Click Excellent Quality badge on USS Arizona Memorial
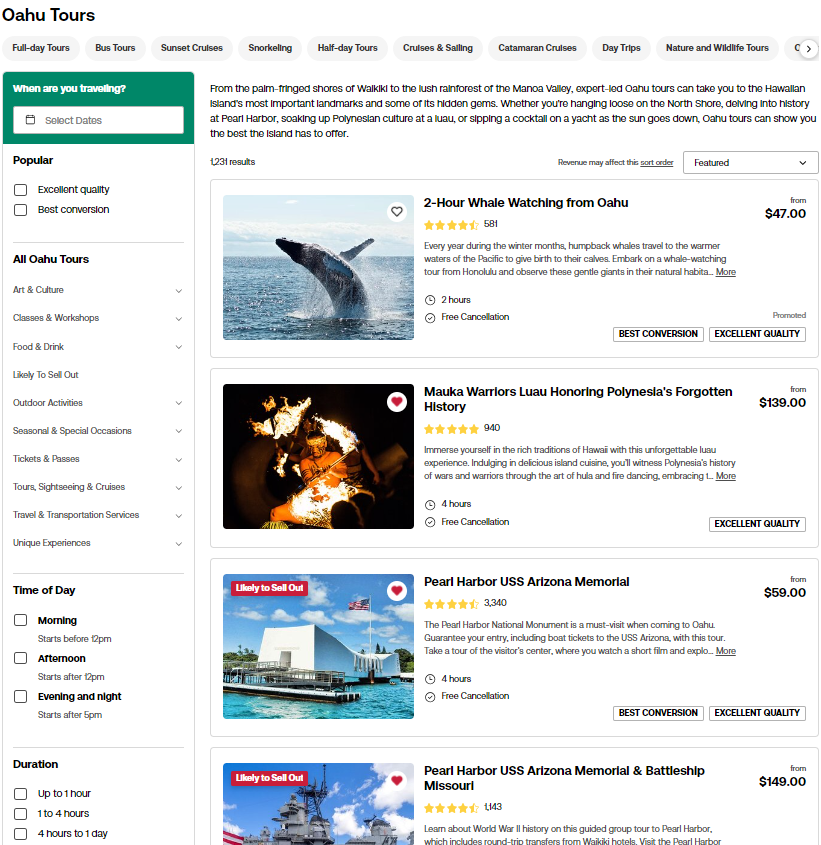The width and height of the screenshot is (821, 845). pyautogui.click(x=757, y=713)
